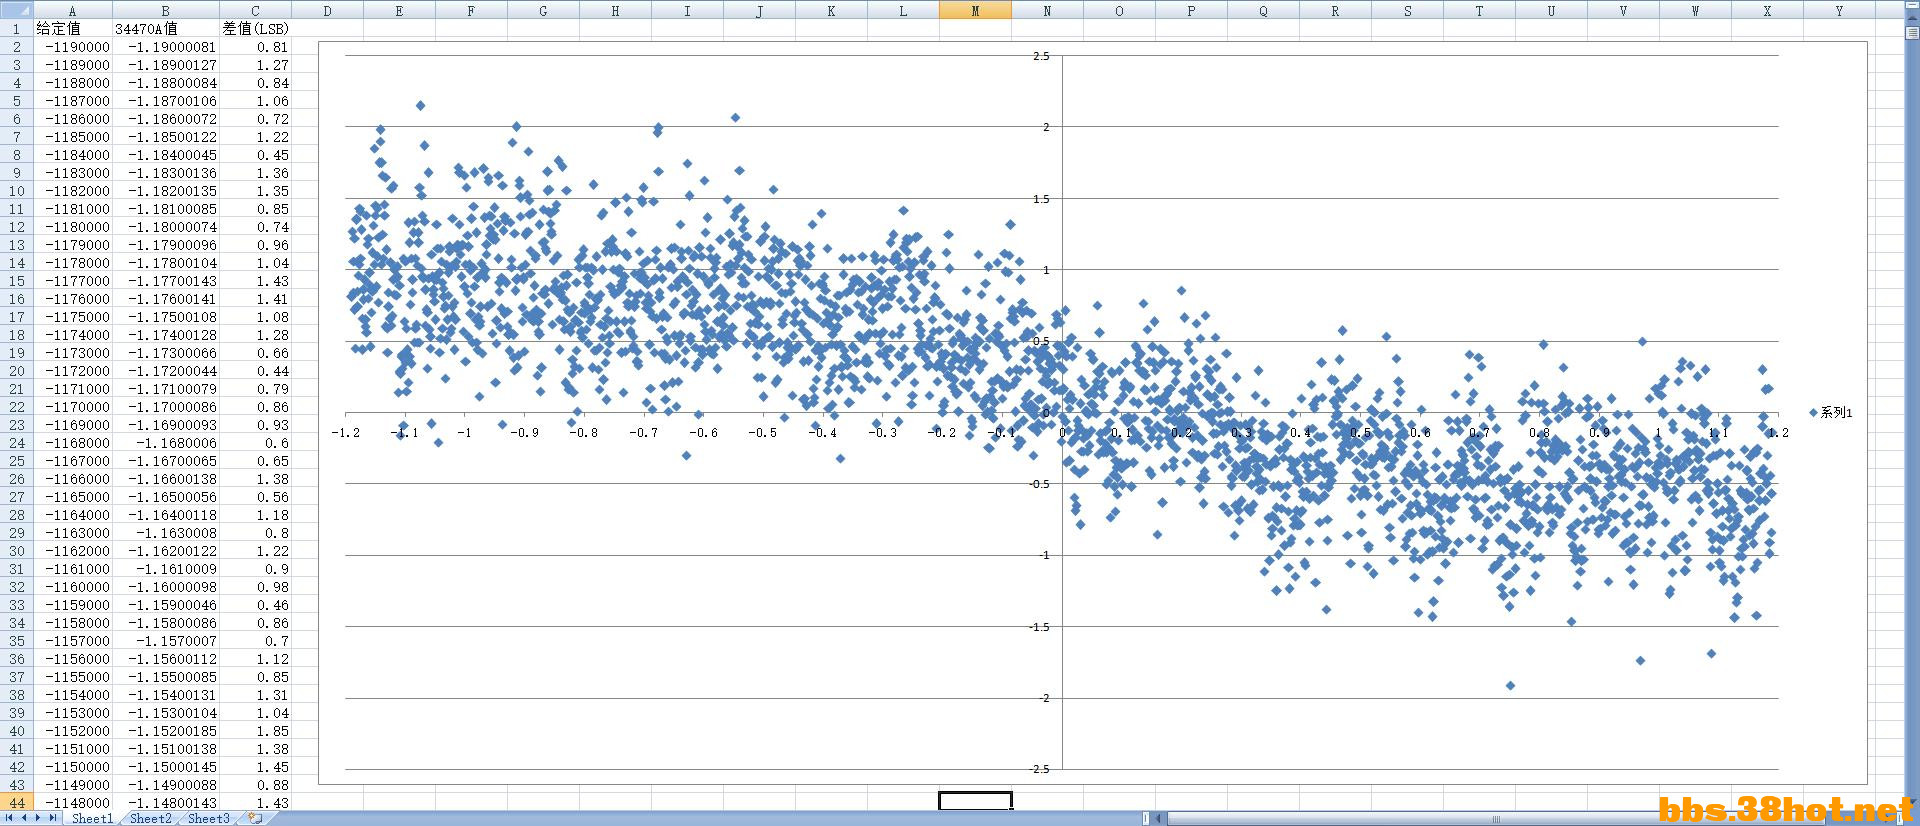Image resolution: width=1920 pixels, height=826 pixels.
Task: Select row 44 header
Action: click(16, 803)
